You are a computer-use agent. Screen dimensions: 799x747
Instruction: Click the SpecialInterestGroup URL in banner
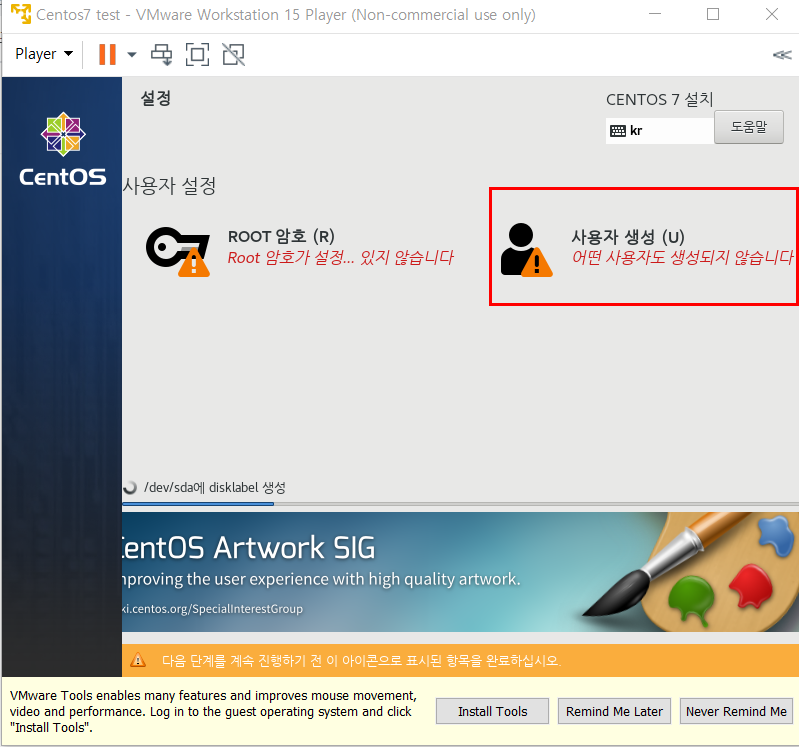coord(212,609)
